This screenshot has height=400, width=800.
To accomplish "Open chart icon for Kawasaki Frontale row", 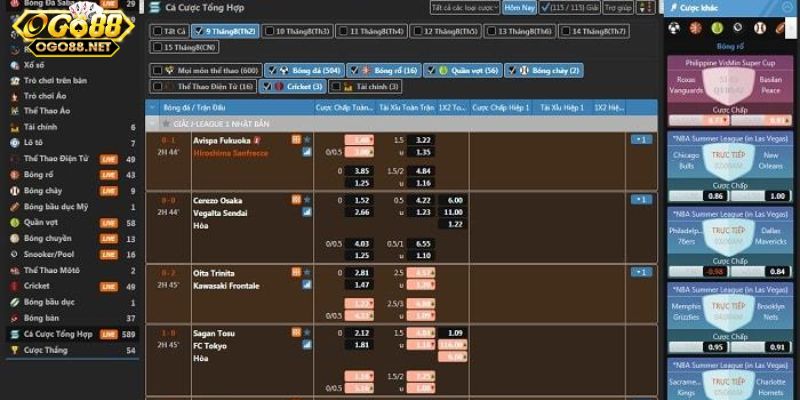I will 307,285.
